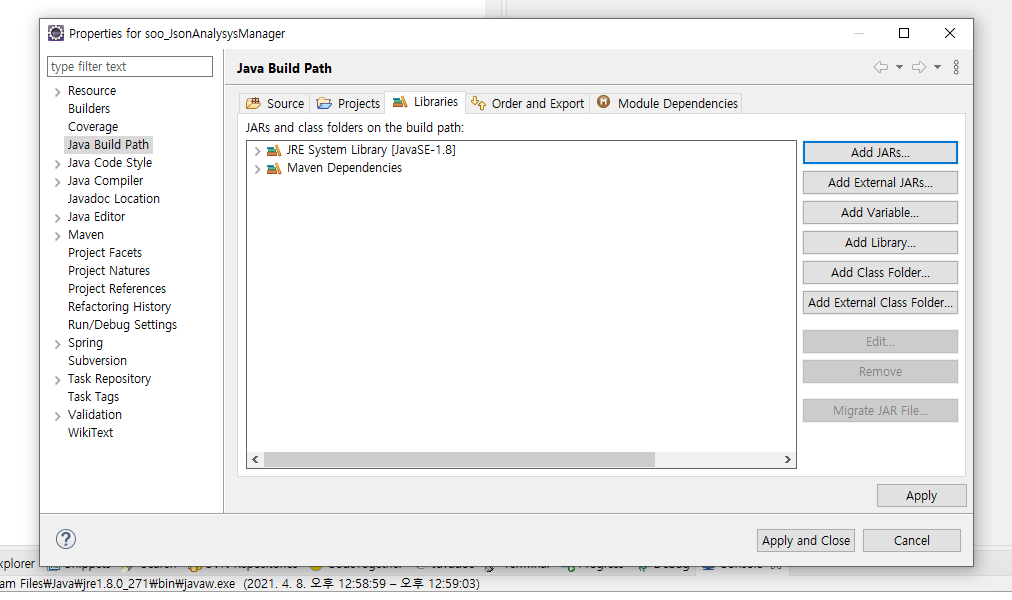Select Builders in the properties tree
The image size is (1012, 600).
pos(89,108)
